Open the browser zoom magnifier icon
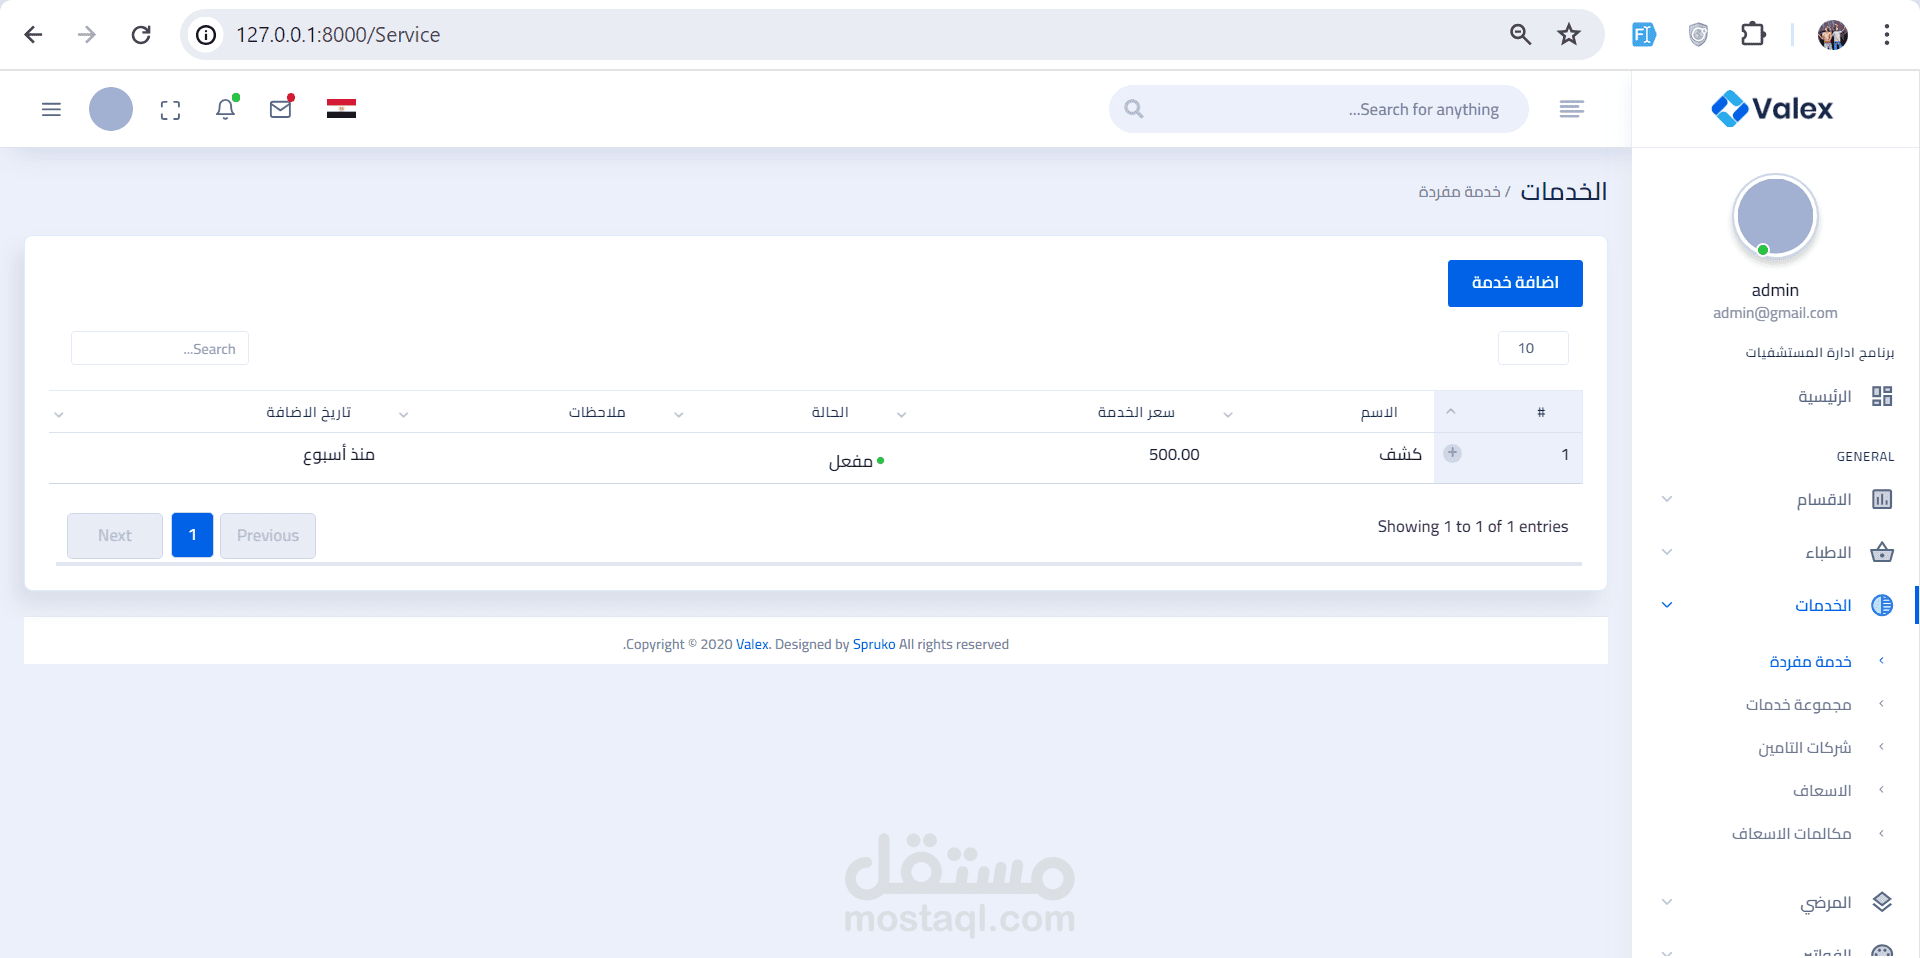 pyautogui.click(x=1520, y=35)
